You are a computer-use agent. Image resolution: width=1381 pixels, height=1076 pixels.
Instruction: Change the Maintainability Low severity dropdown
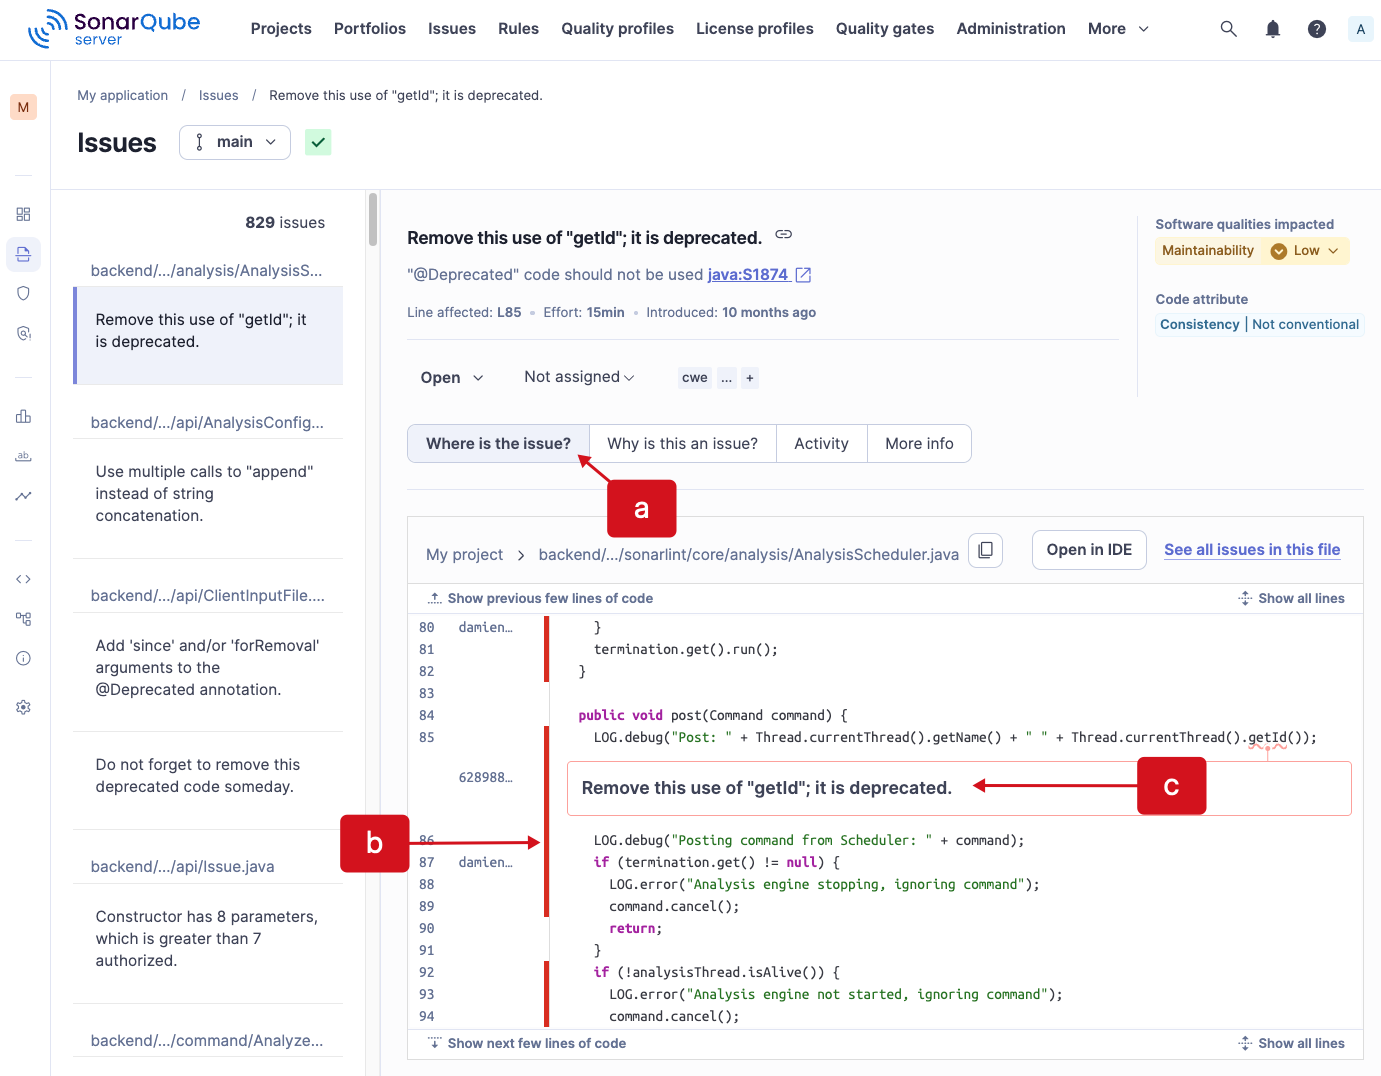[1305, 251]
